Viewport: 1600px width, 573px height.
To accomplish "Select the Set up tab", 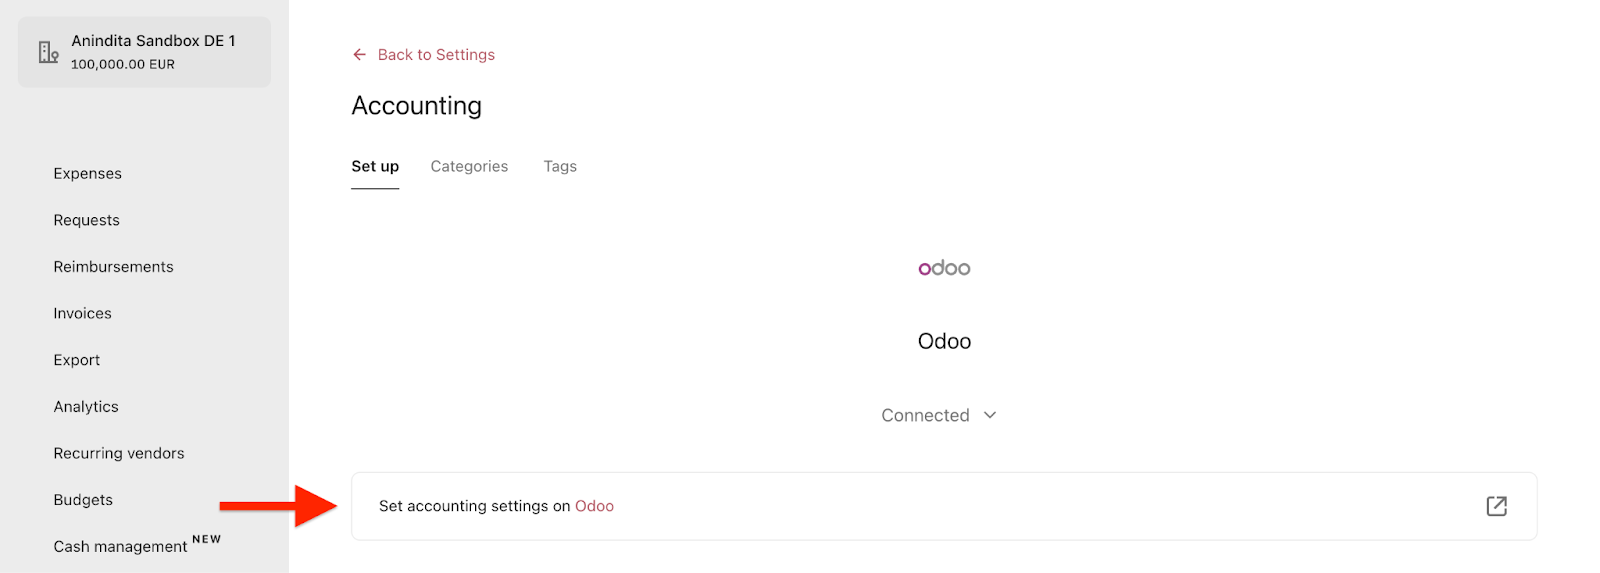I will coord(375,166).
